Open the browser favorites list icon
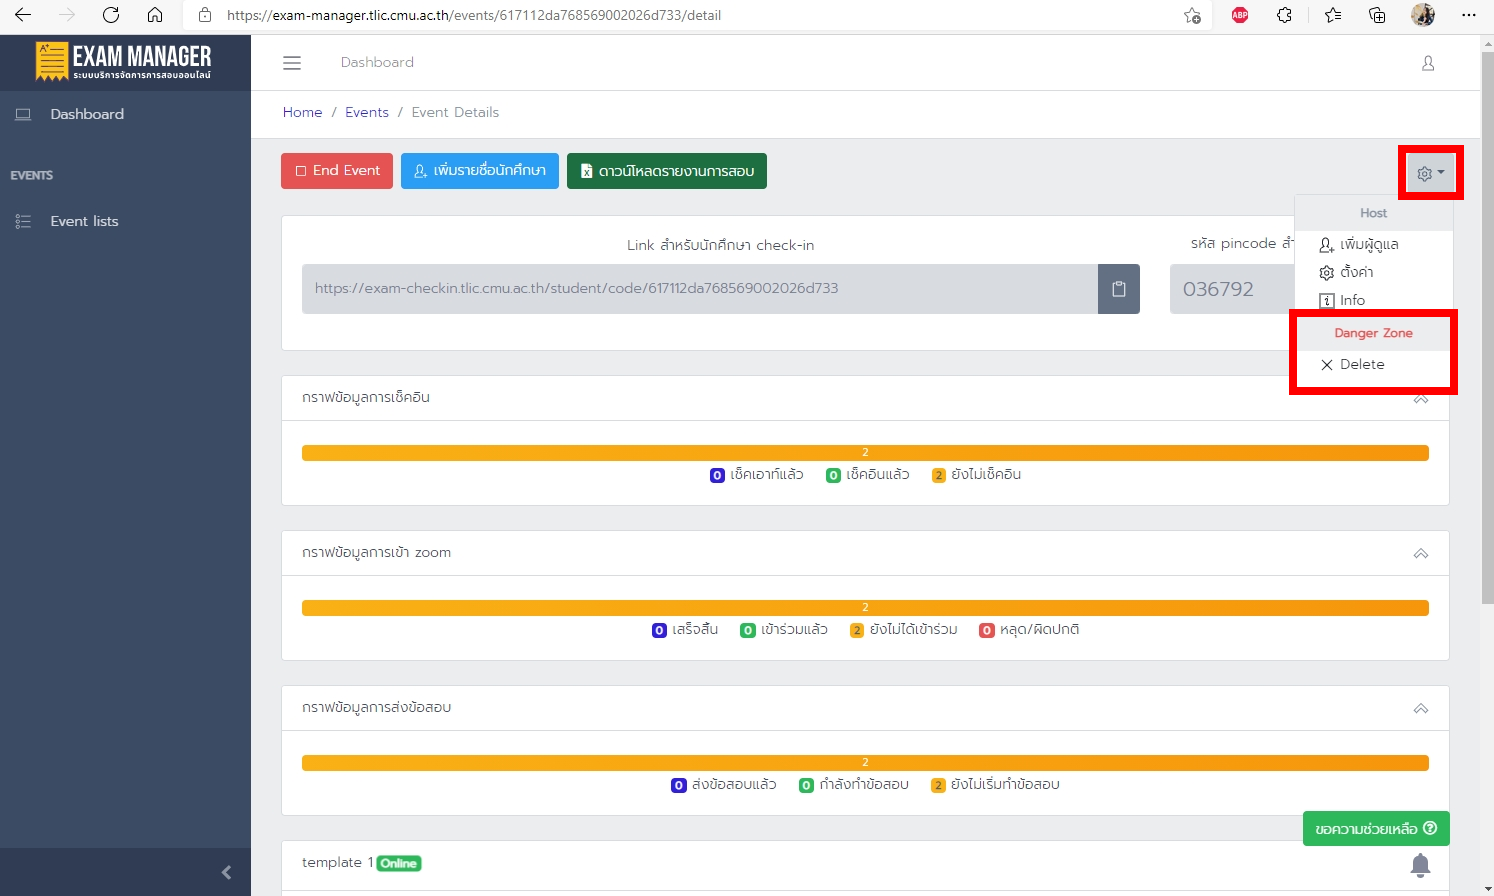This screenshot has height=896, width=1494. 1333,15
